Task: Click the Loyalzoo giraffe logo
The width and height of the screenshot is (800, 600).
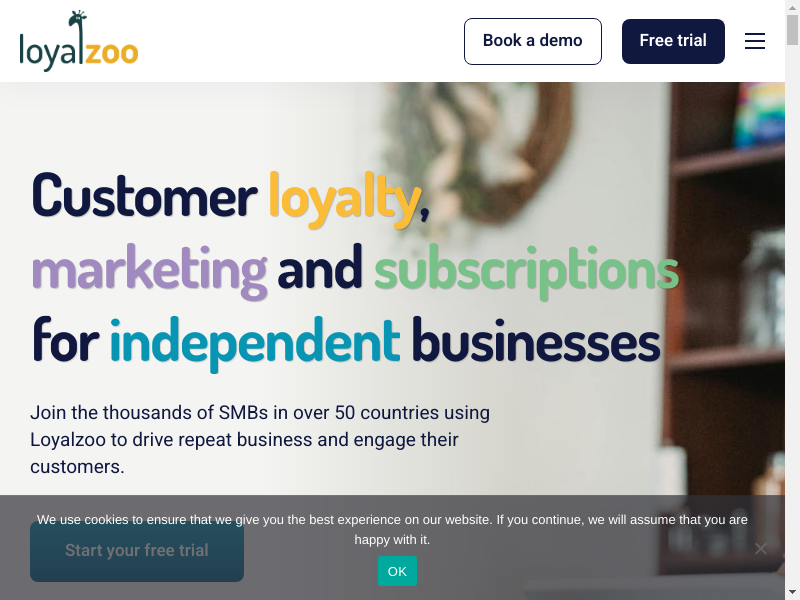Action: click(x=78, y=42)
